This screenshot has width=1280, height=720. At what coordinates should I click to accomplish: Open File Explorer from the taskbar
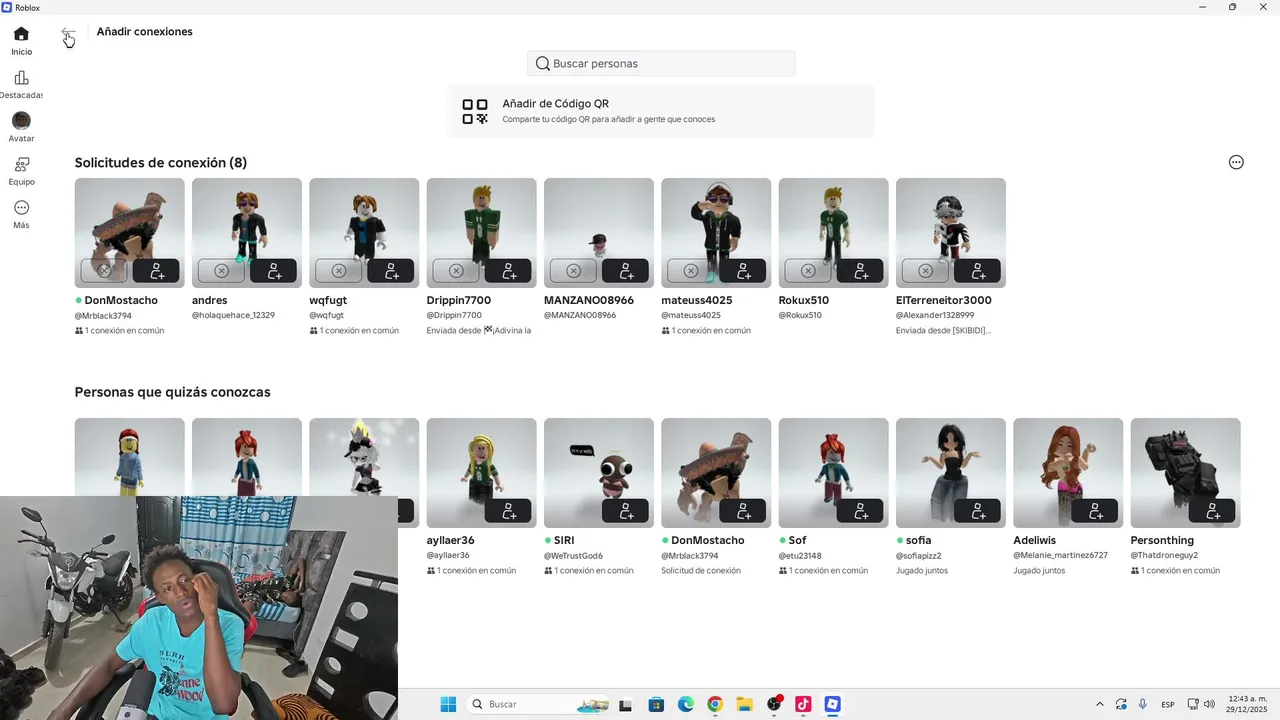click(744, 704)
